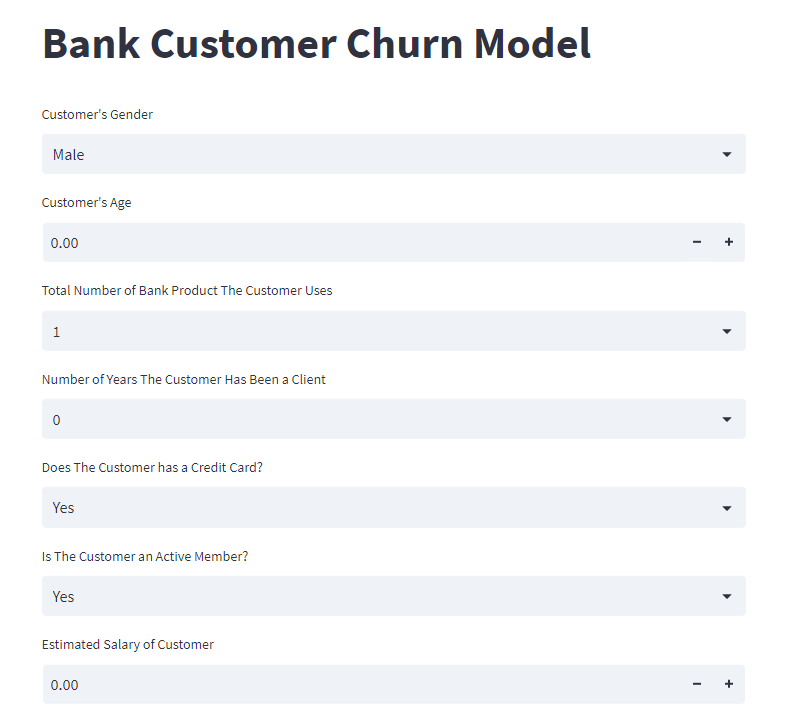Click the plus stepper for Customer's Age
Viewport: 801px width, 707px height.
click(x=729, y=242)
